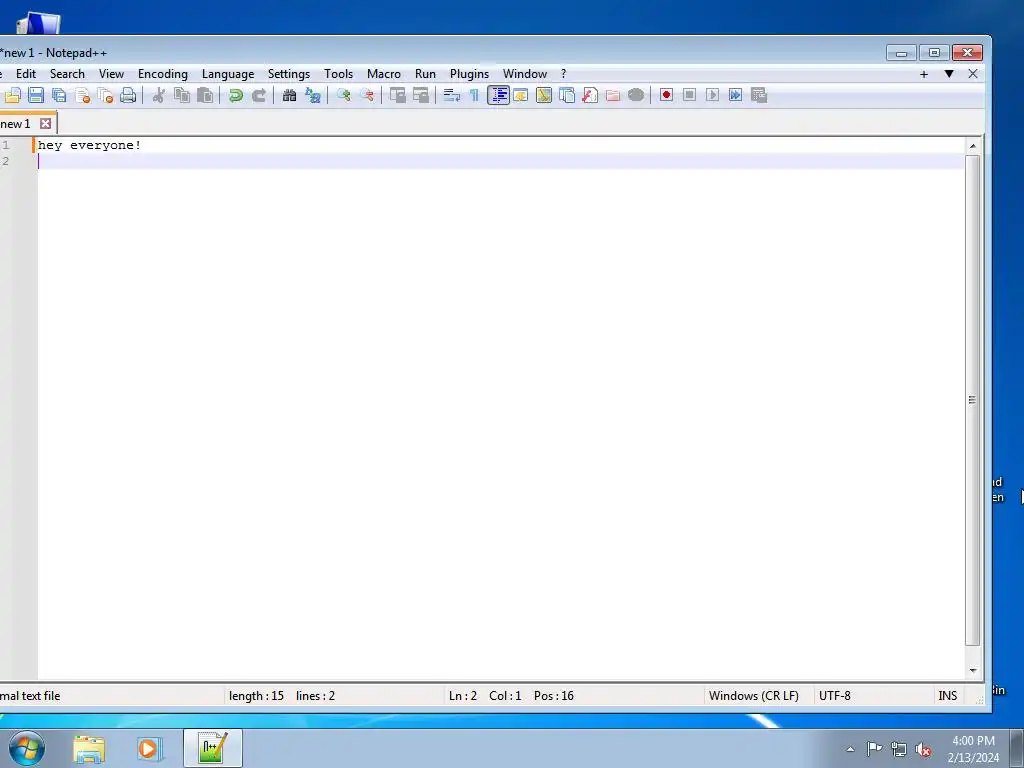
Task: Start macro recording with red dot
Action: tap(666, 95)
